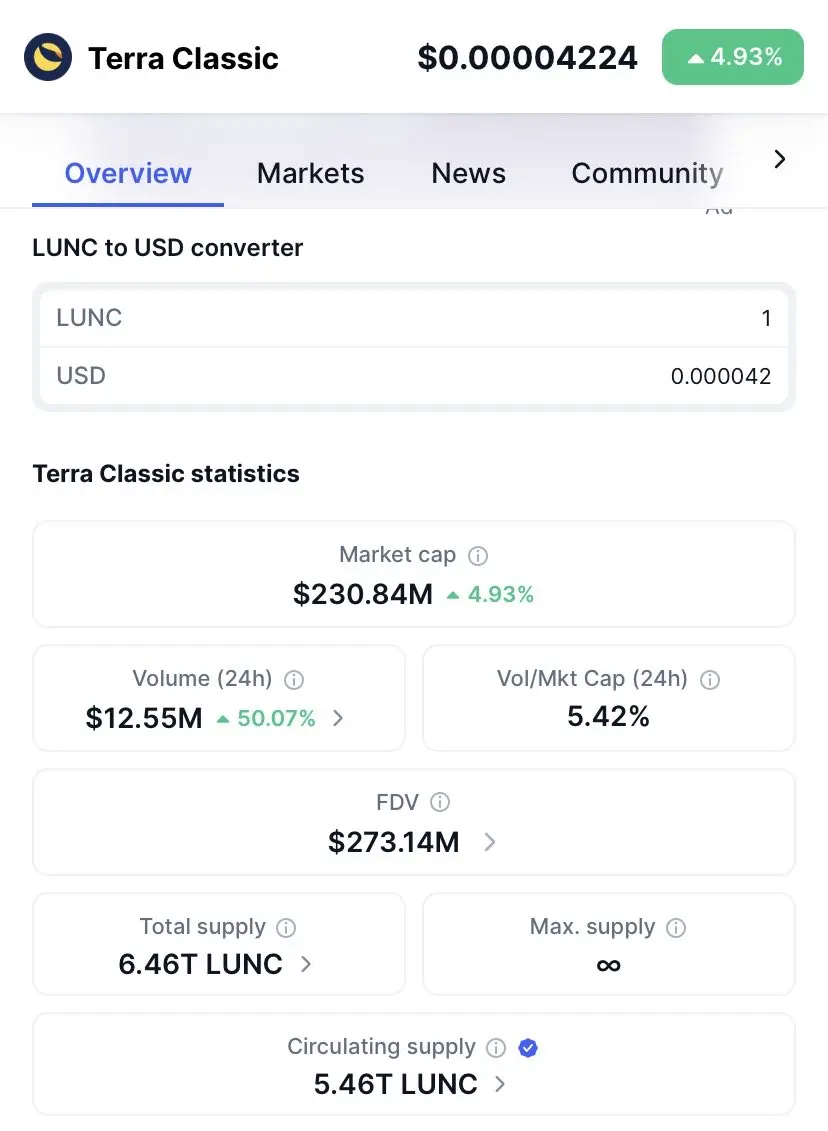
Task: Click the Circulating supply info icon
Action: [x=496, y=1048]
